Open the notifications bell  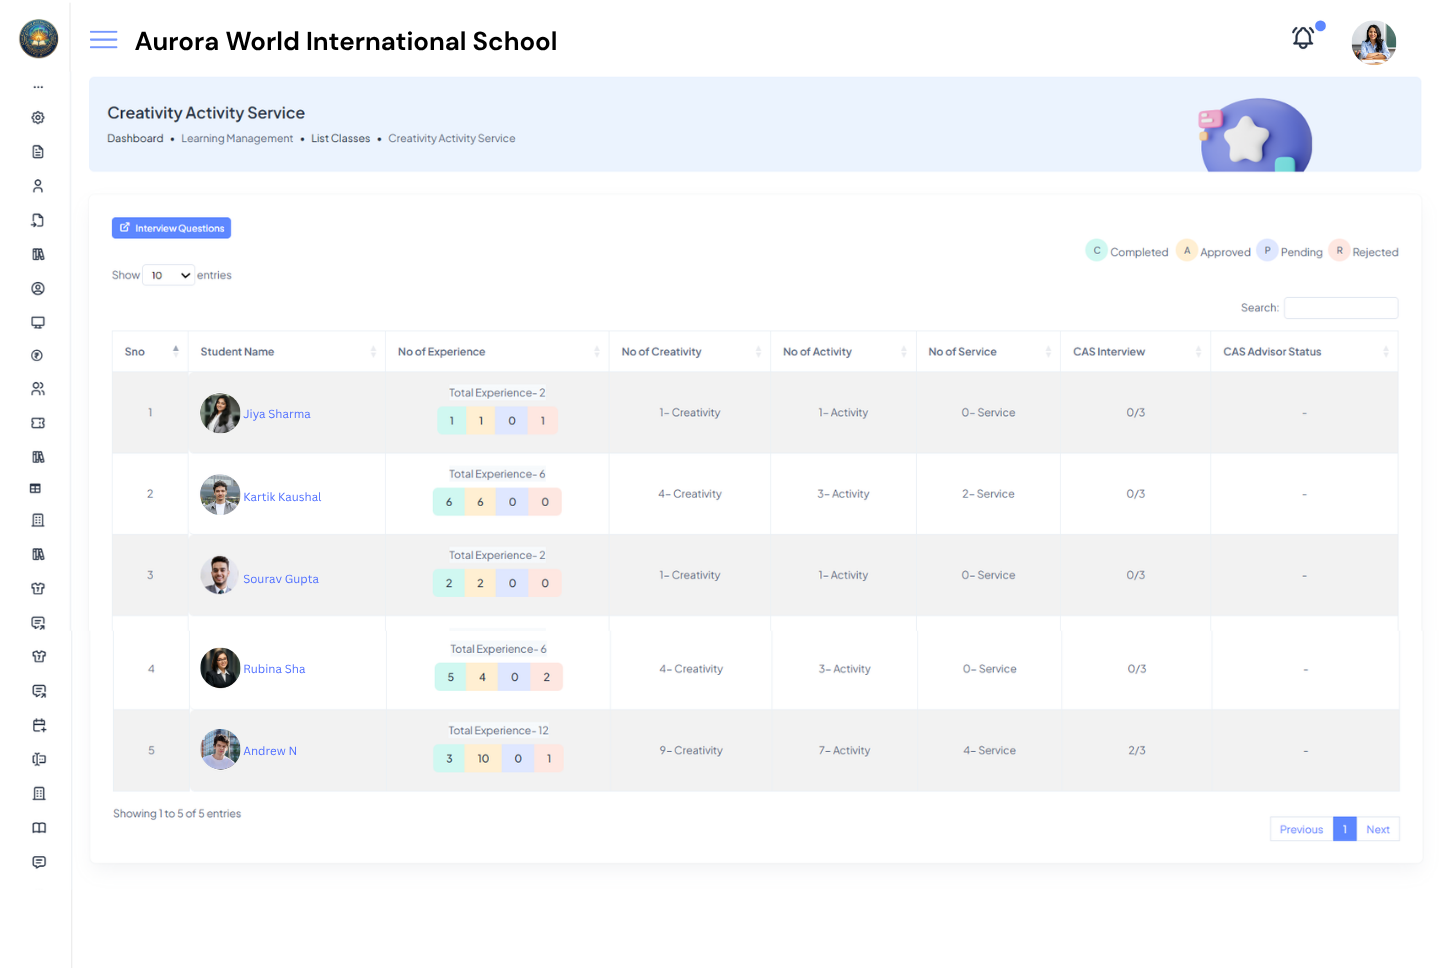pyautogui.click(x=1302, y=38)
